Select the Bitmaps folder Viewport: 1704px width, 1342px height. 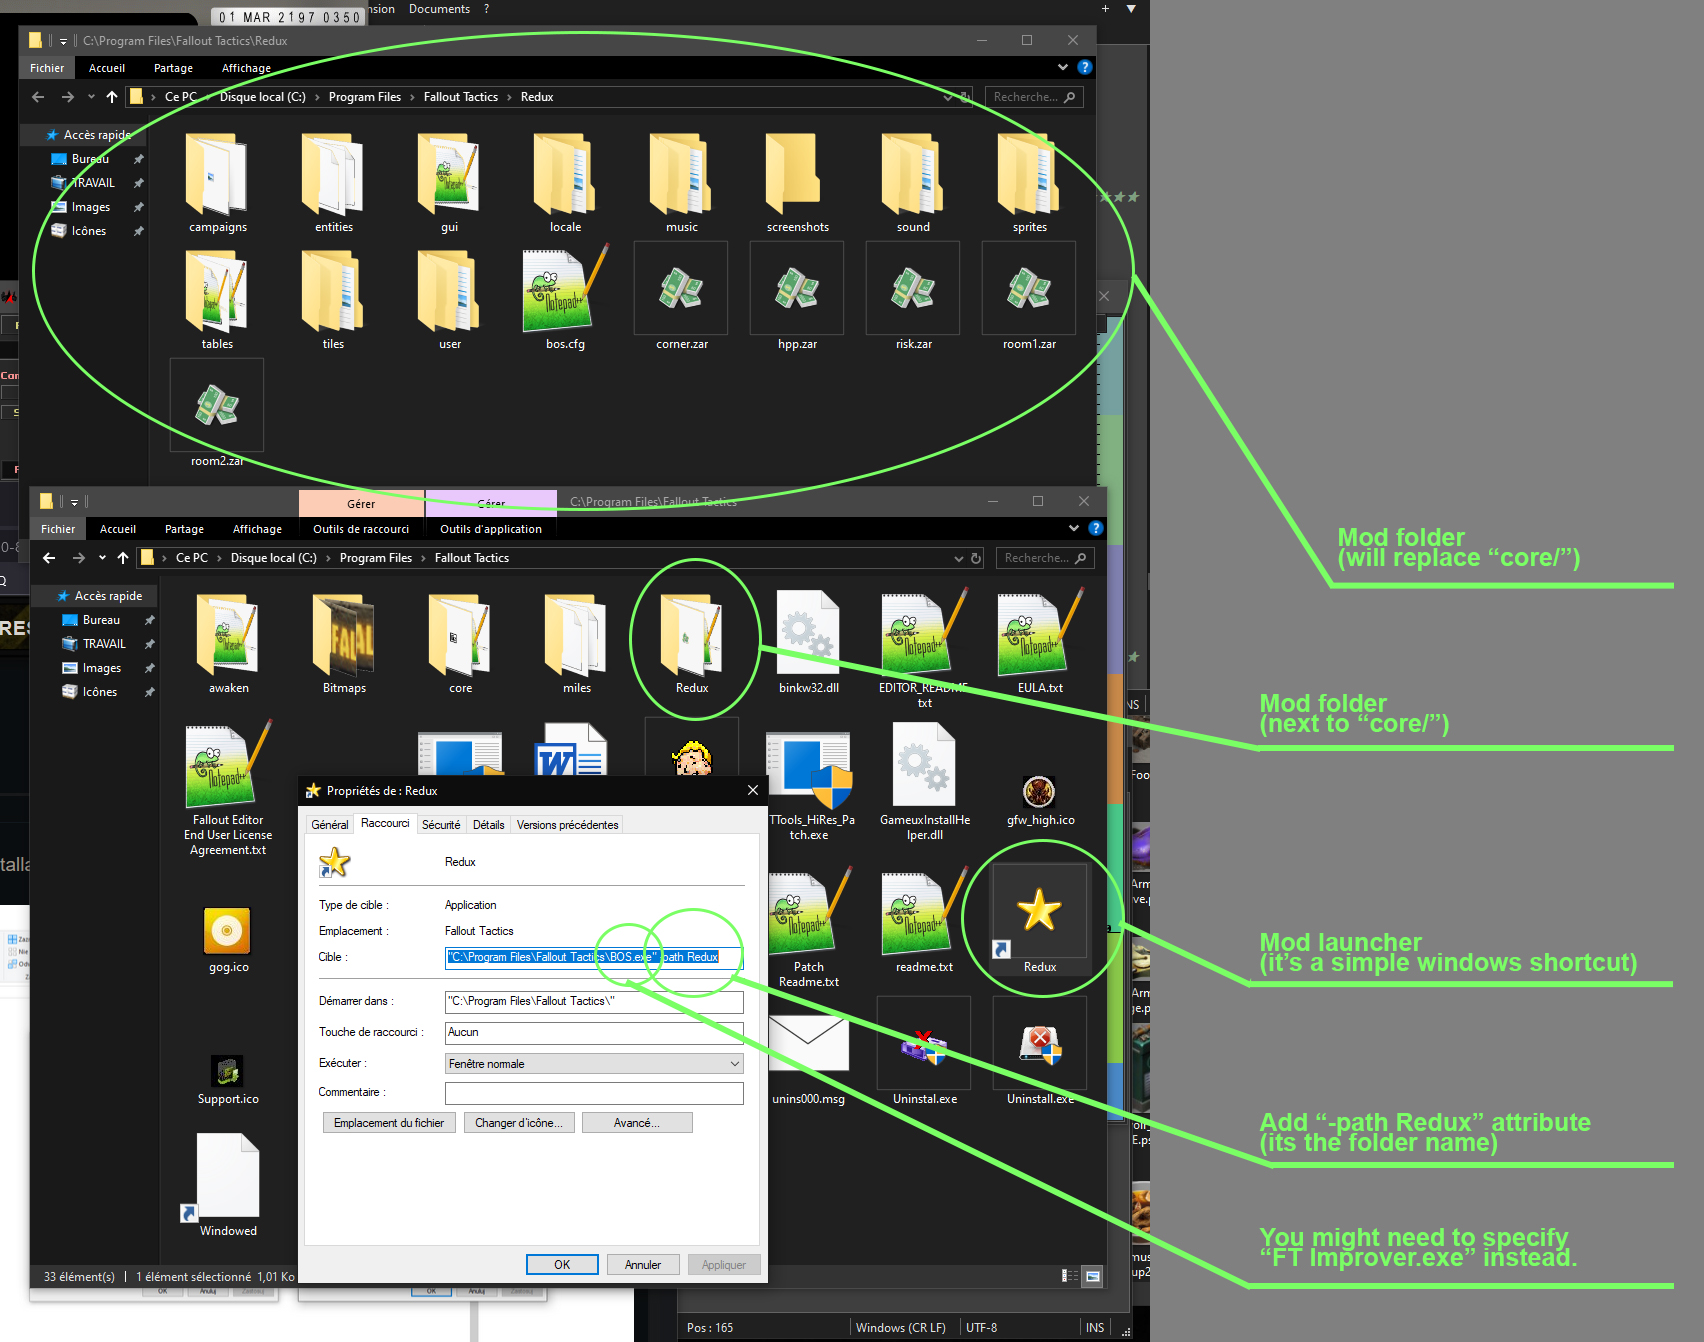click(x=344, y=643)
